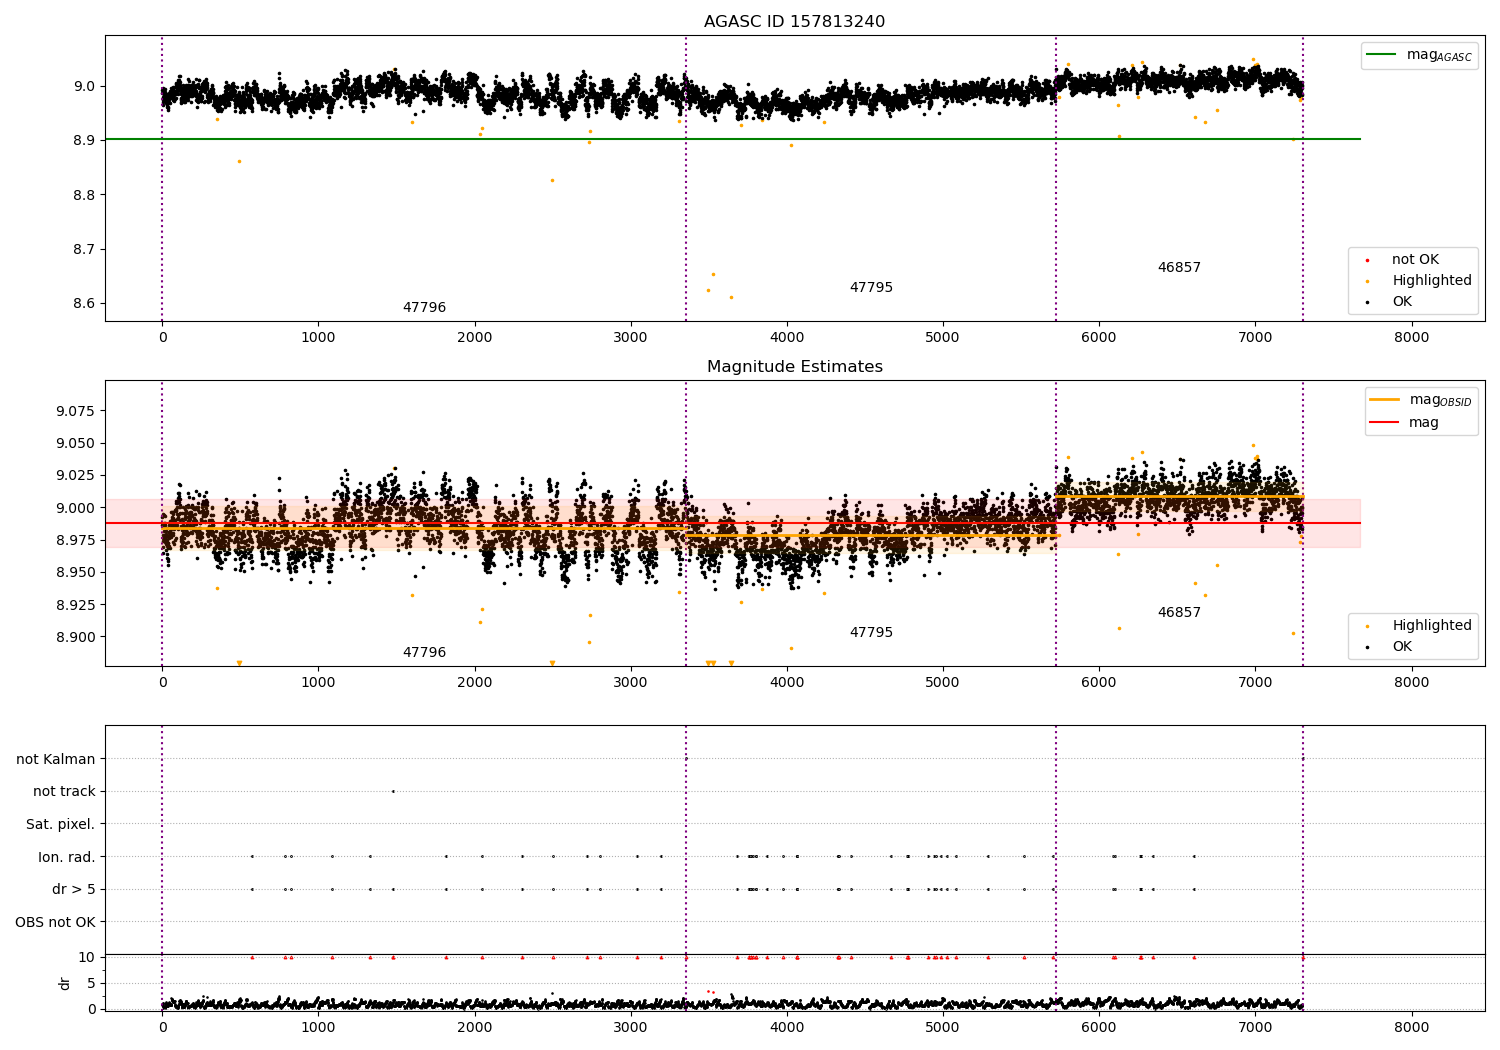Screen dimensions: 1500x1050
Task: Click the "8.6" y-tick in top plot
Action: [x=84, y=304]
